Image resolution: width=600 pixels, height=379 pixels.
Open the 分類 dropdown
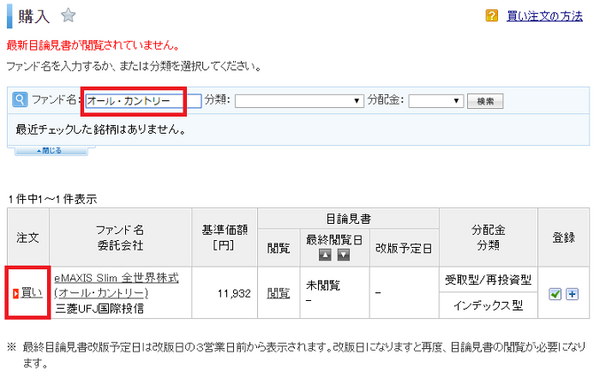coord(299,101)
